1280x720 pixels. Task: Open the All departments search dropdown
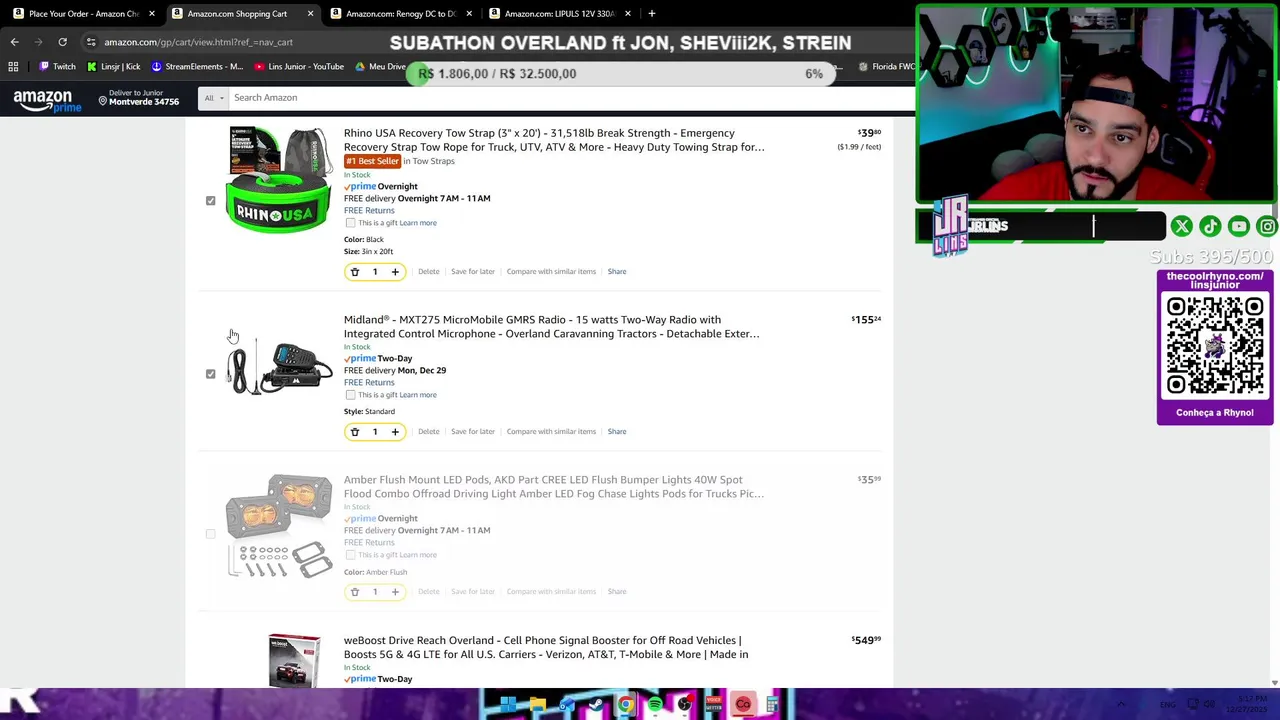pyautogui.click(x=214, y=98)
